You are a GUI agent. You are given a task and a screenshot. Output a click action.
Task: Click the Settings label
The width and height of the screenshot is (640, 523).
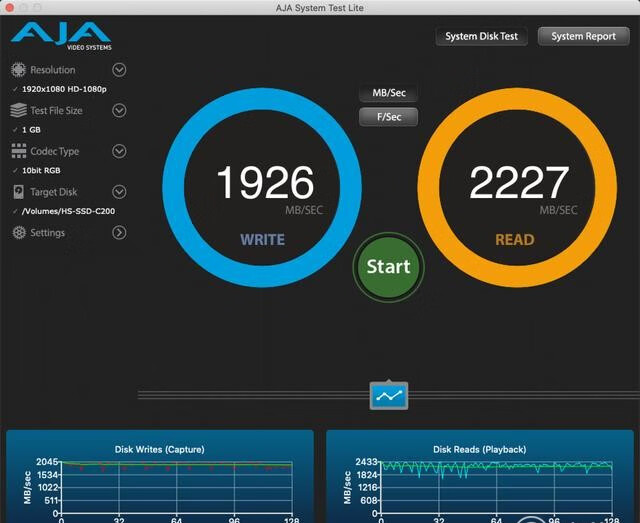47,233
